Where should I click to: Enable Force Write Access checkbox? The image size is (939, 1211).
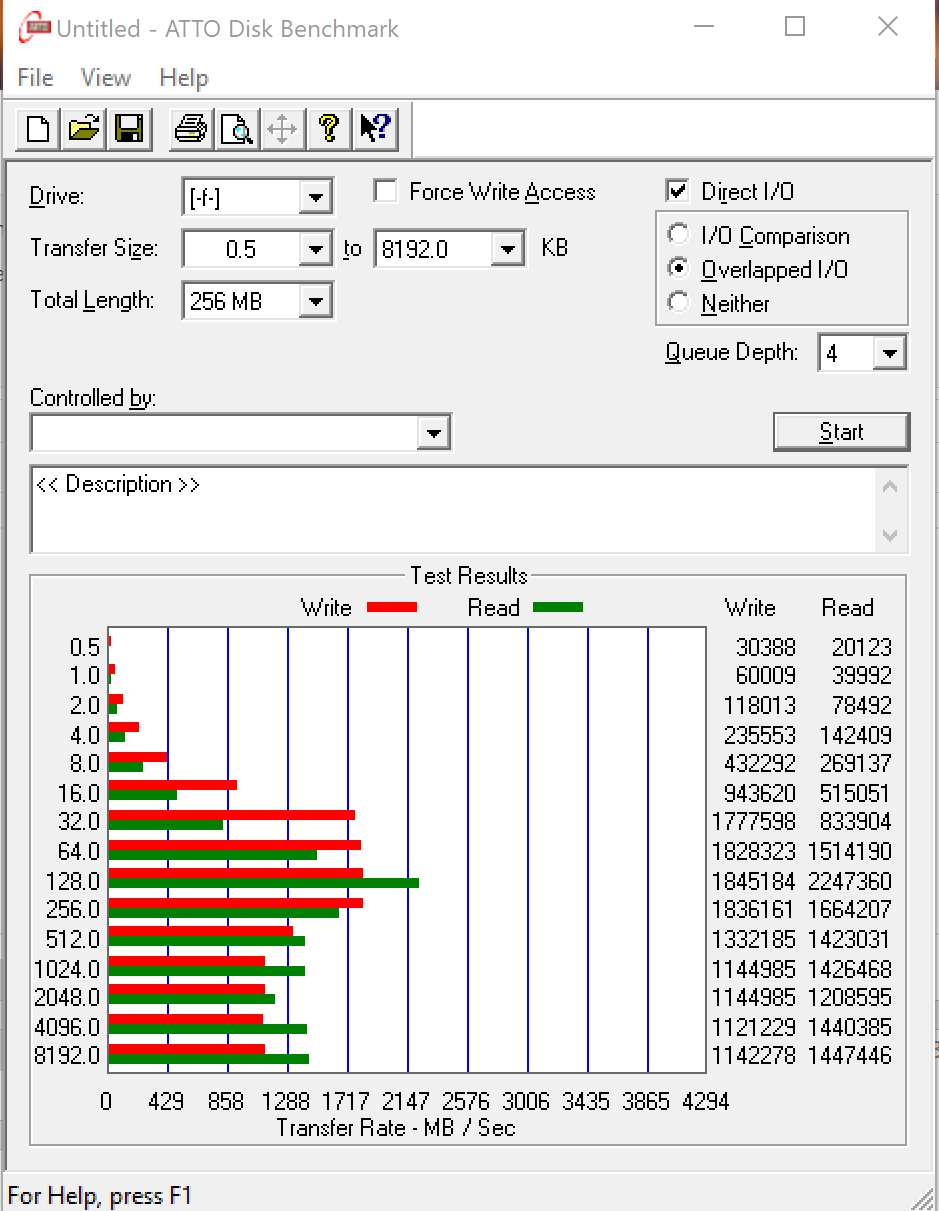385,192
